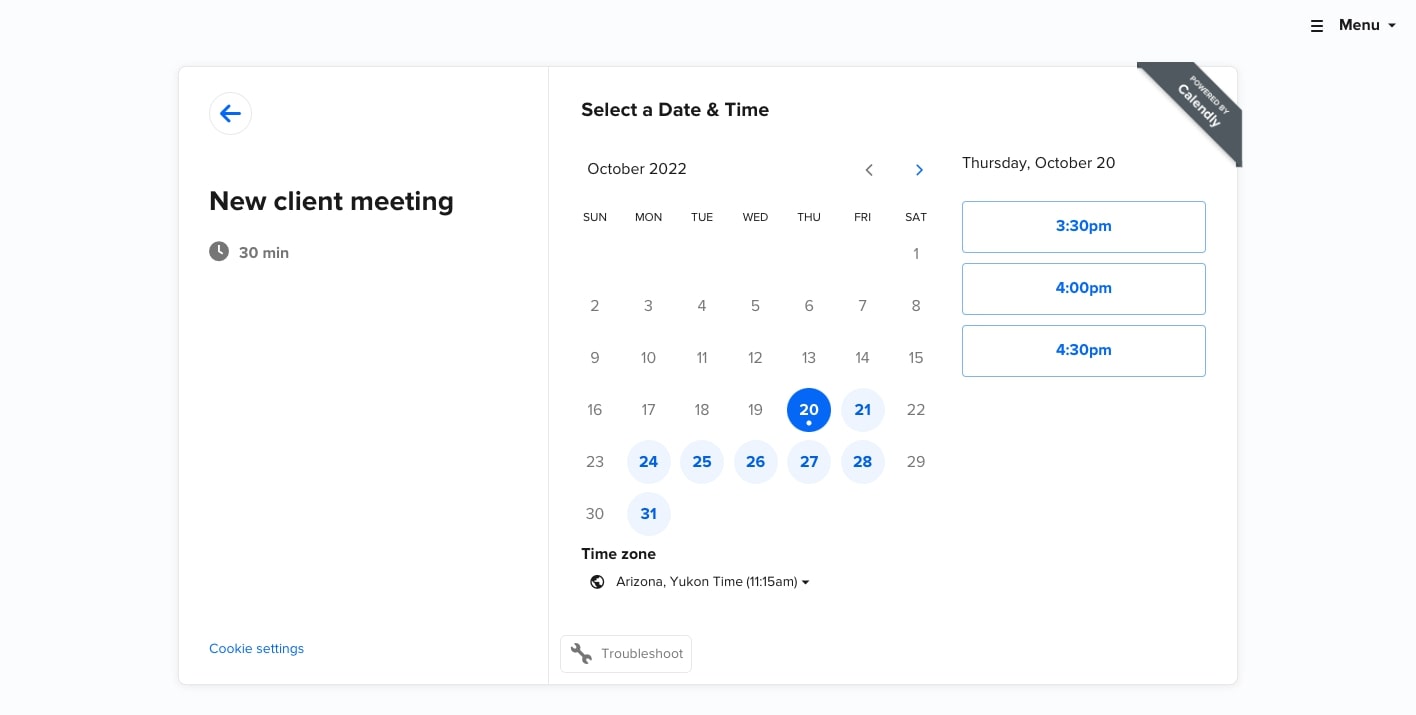Select the currently highlighted October 20 date
This screenshot has width=1416, height=715.
click(x=808, y=409)
